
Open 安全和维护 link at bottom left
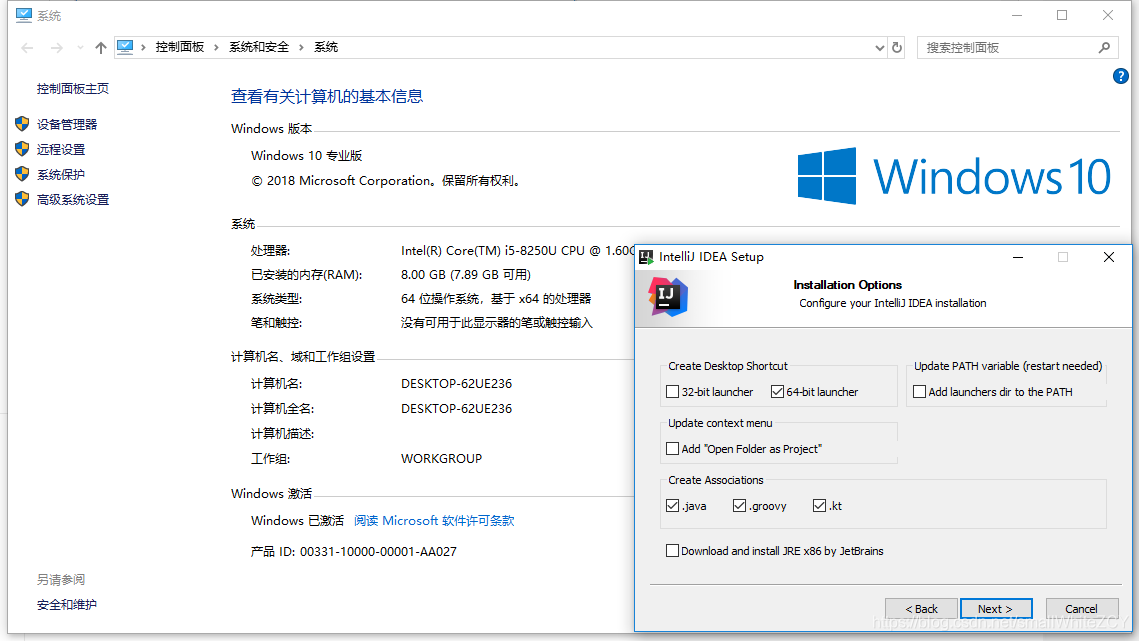coord(67,605)
